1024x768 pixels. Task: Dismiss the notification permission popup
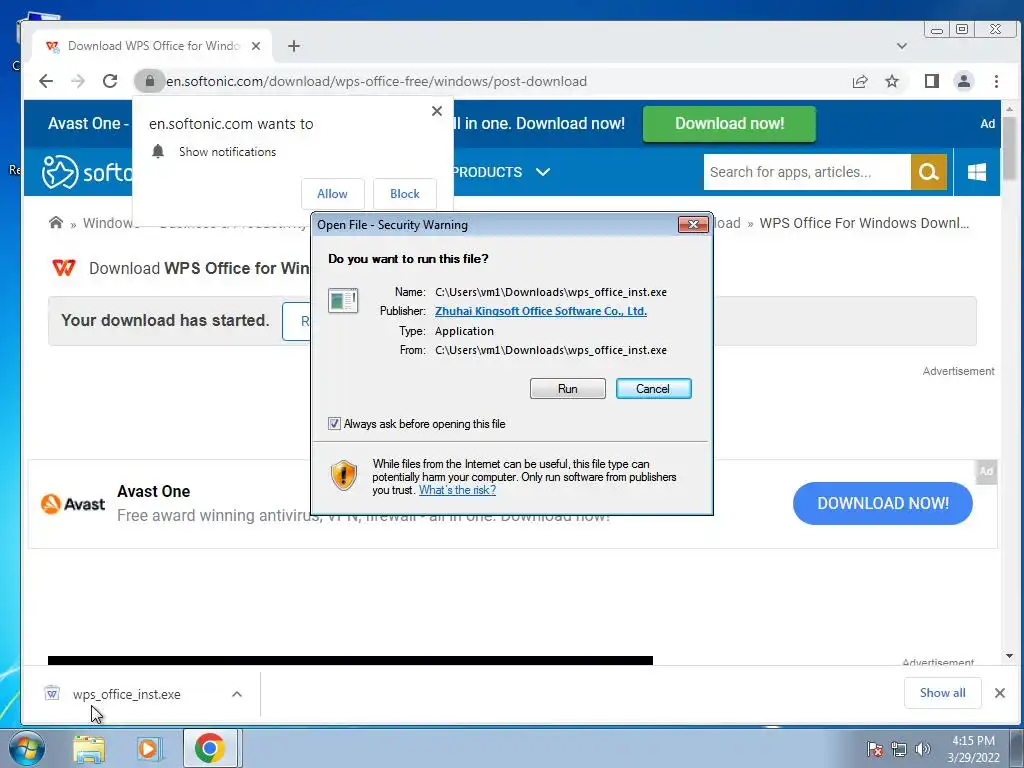point(437,111)
